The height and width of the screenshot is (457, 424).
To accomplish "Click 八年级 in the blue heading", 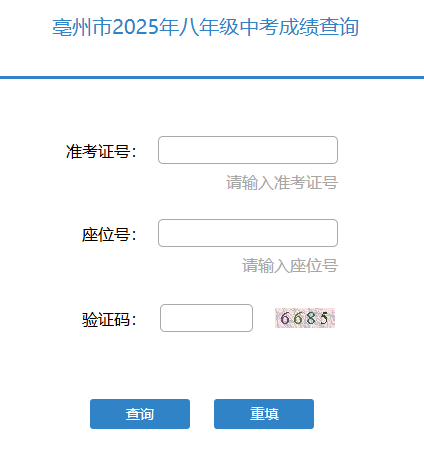I will pyautogui.click(x=209, y=27).
